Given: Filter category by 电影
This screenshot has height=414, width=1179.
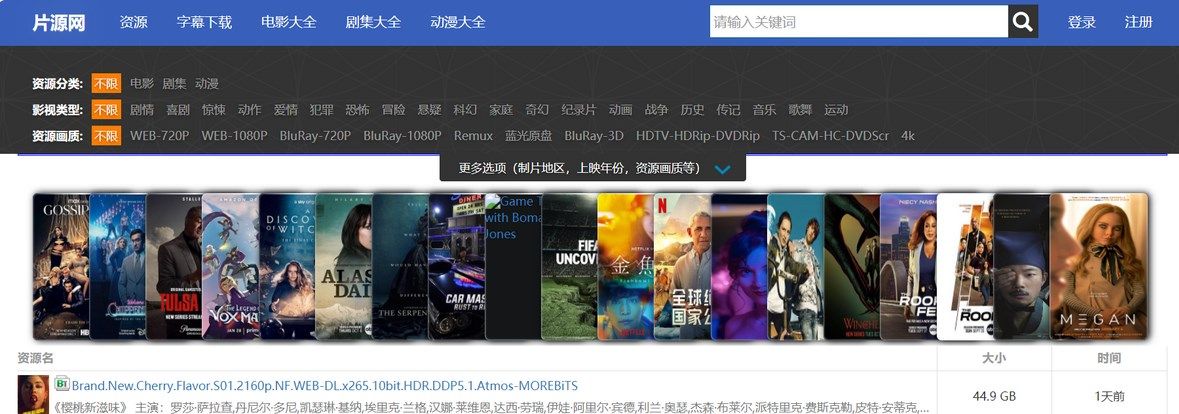Looking at the screenshot, I should (x=142, y=83).
